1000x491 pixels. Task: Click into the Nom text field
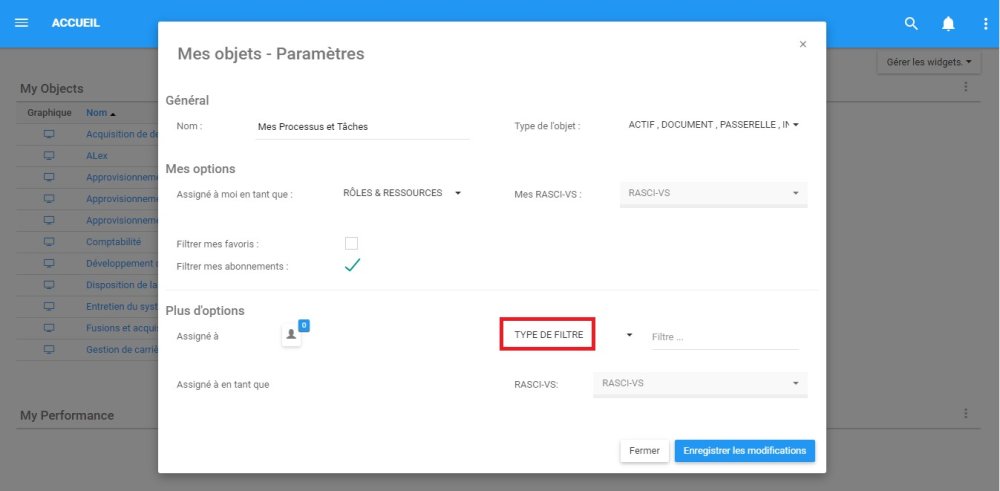pos(360,127)
